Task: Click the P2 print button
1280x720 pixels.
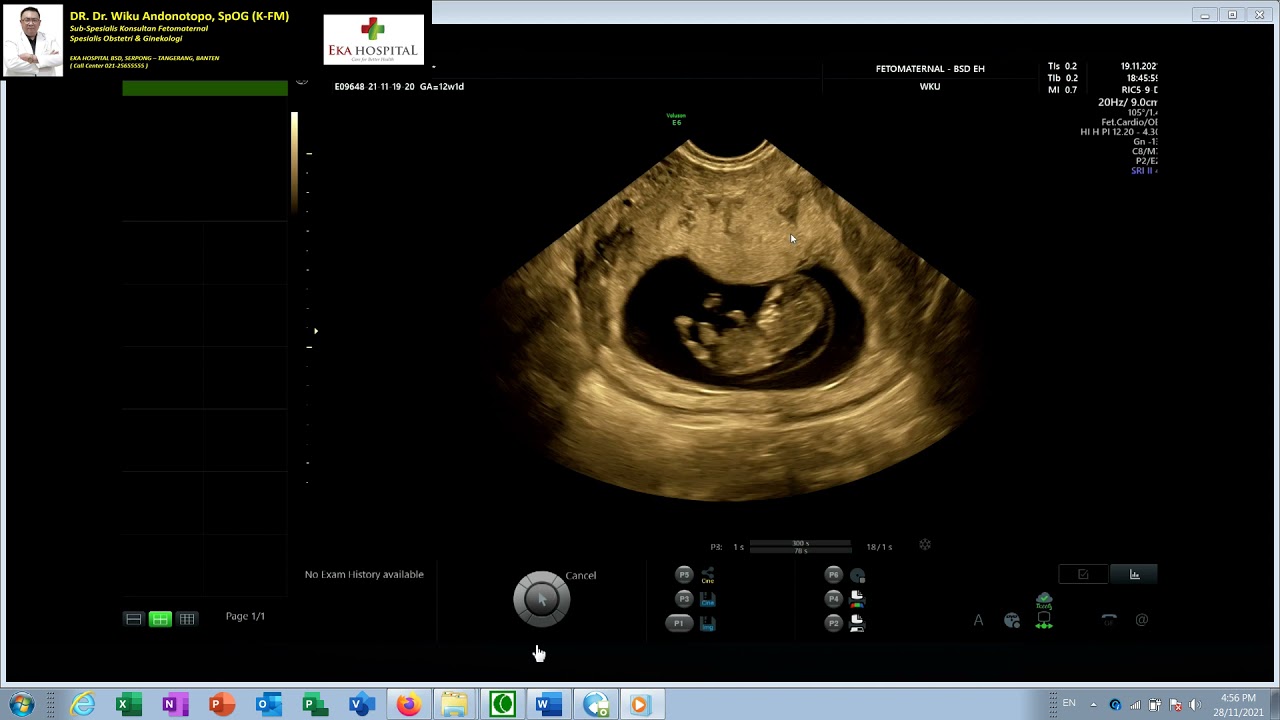Action: (x=833, y=623)
